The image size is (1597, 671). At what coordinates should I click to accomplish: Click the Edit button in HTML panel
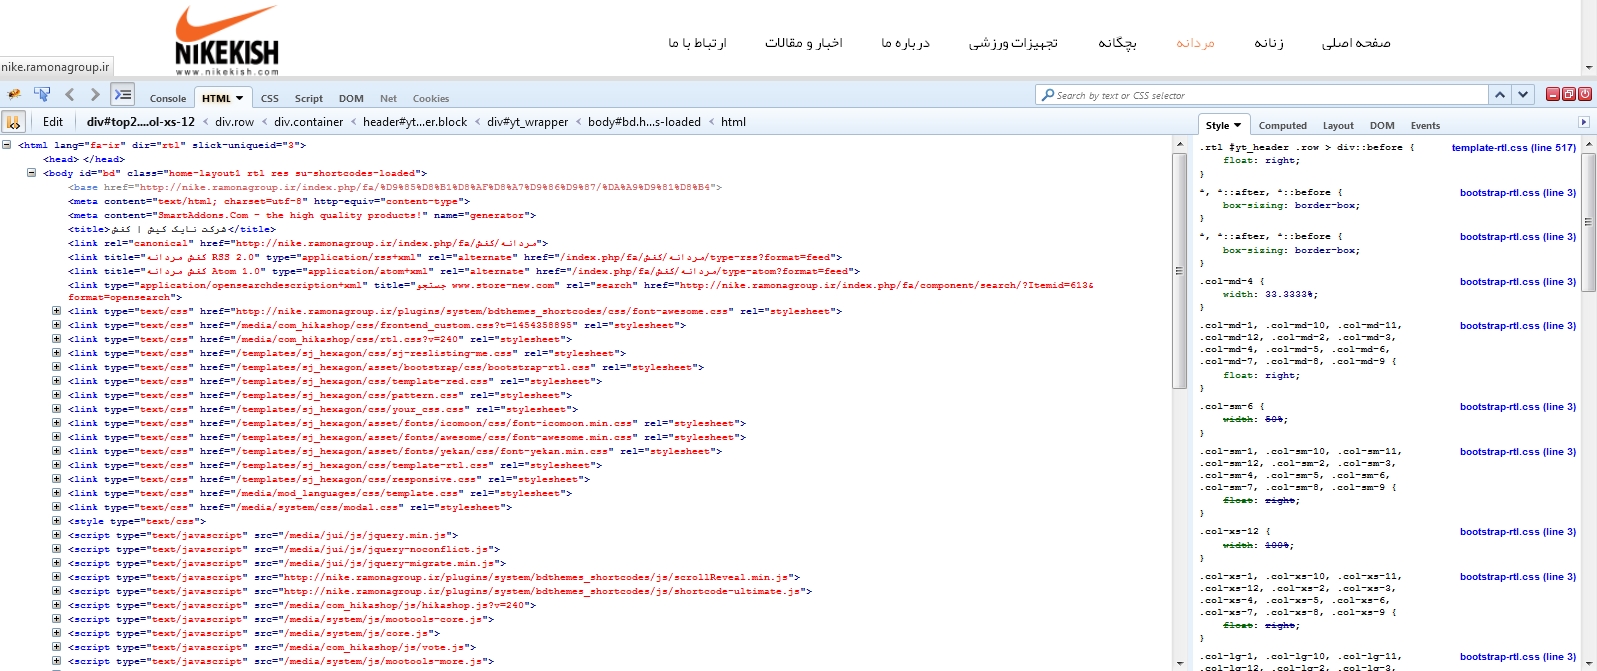pyautogui.click(x=53, y=122)
